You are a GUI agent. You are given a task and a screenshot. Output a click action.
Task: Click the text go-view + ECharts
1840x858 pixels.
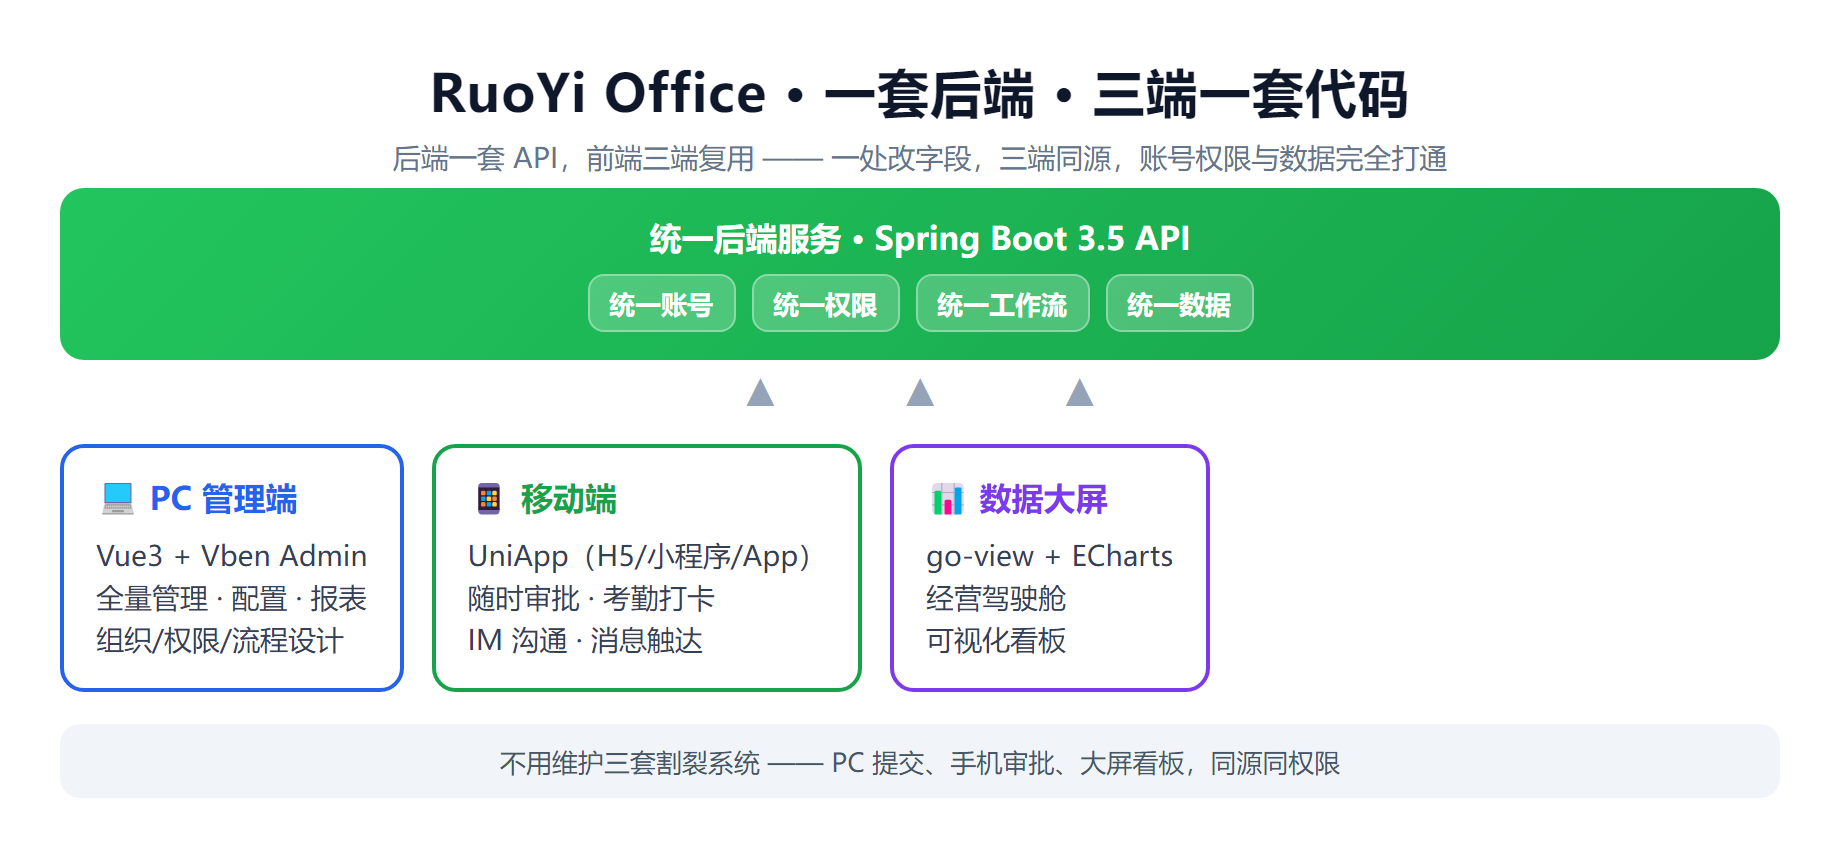click(1050, 556)
